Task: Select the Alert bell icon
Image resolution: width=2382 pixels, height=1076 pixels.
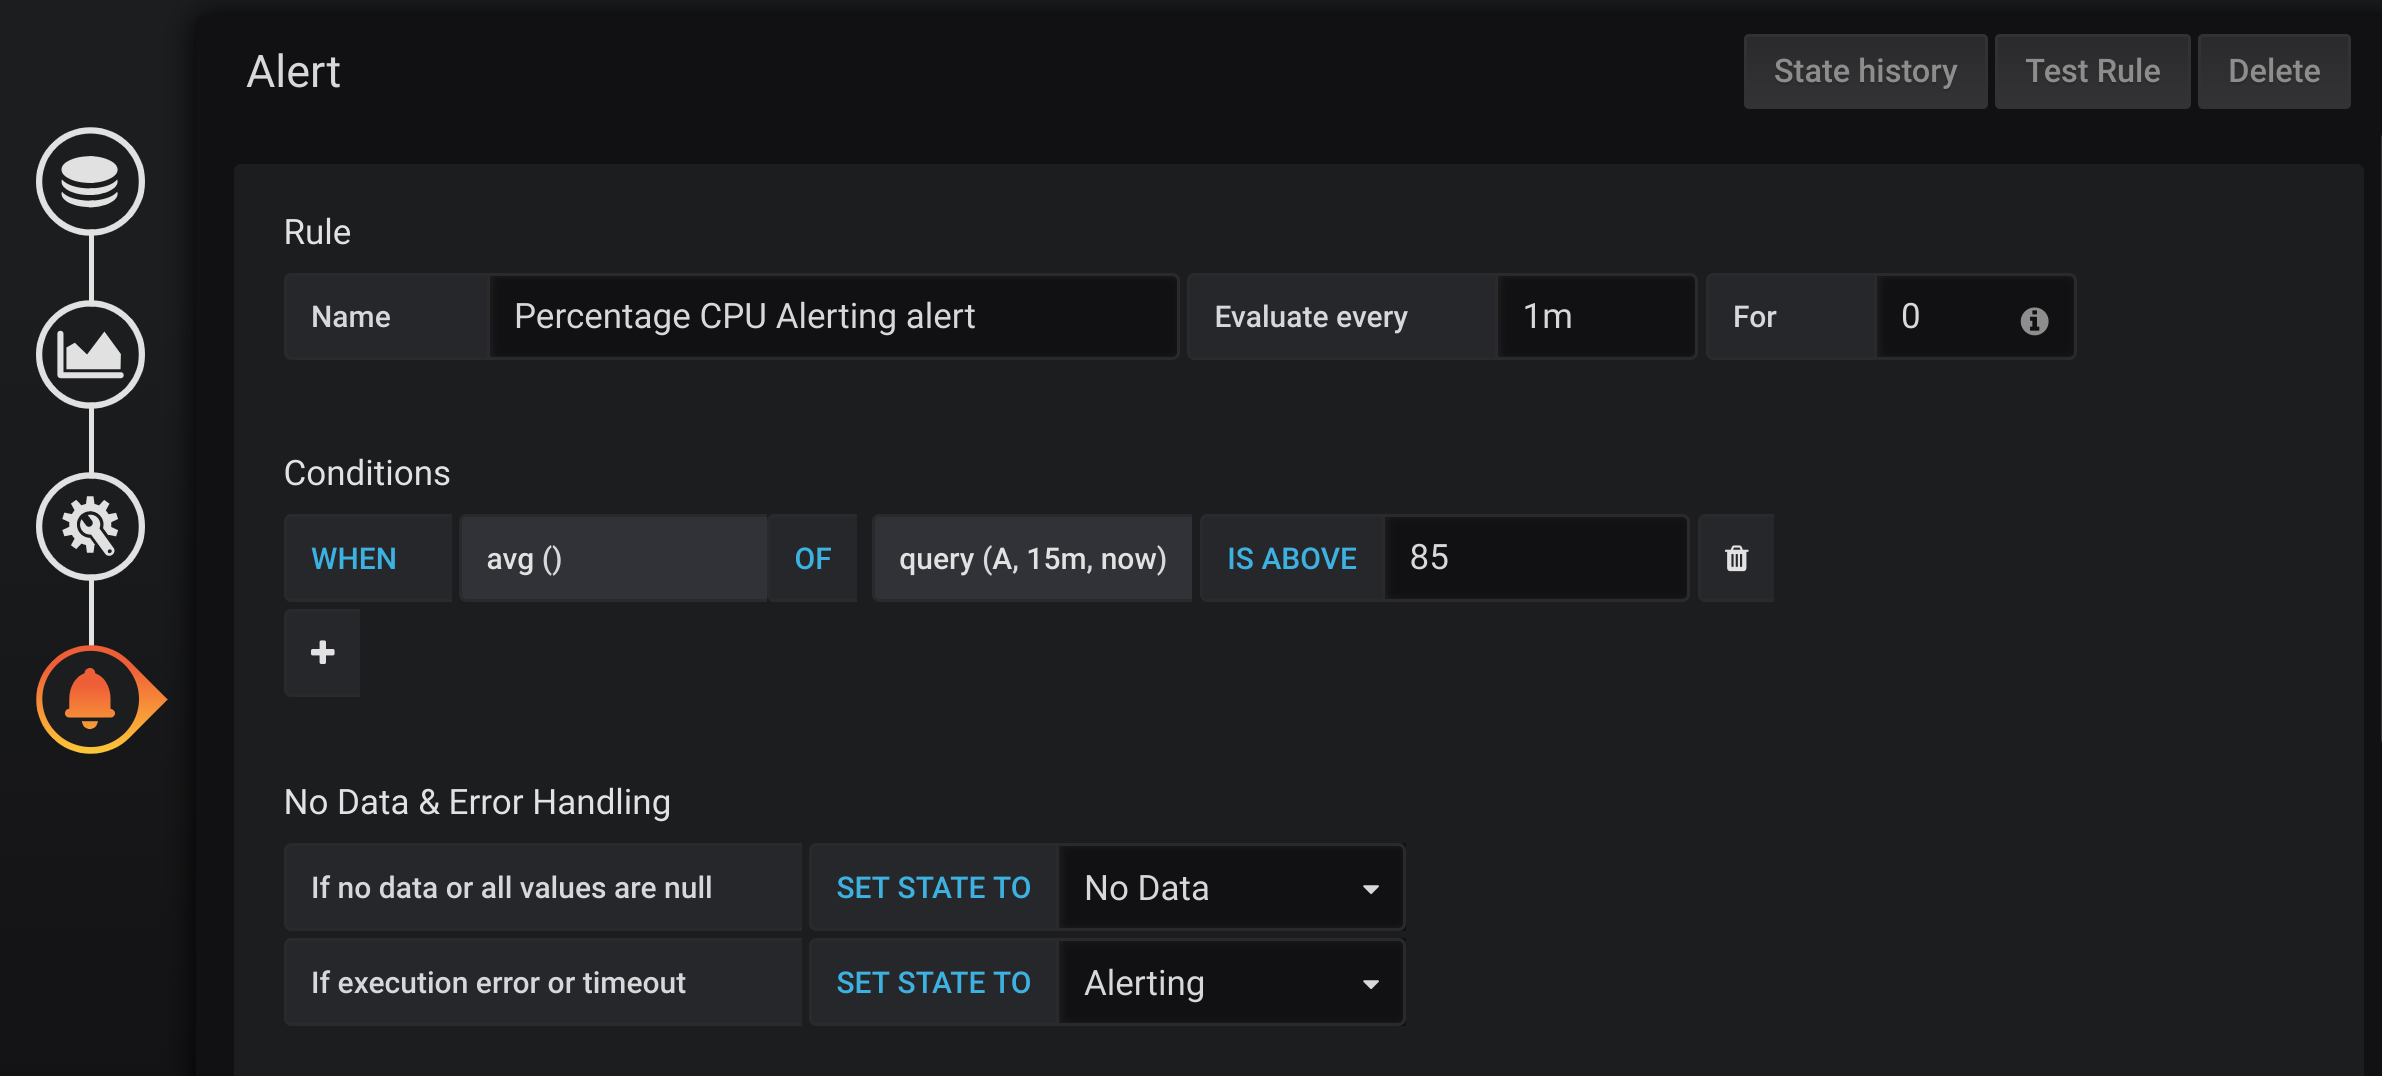Action: coord(91,699)
